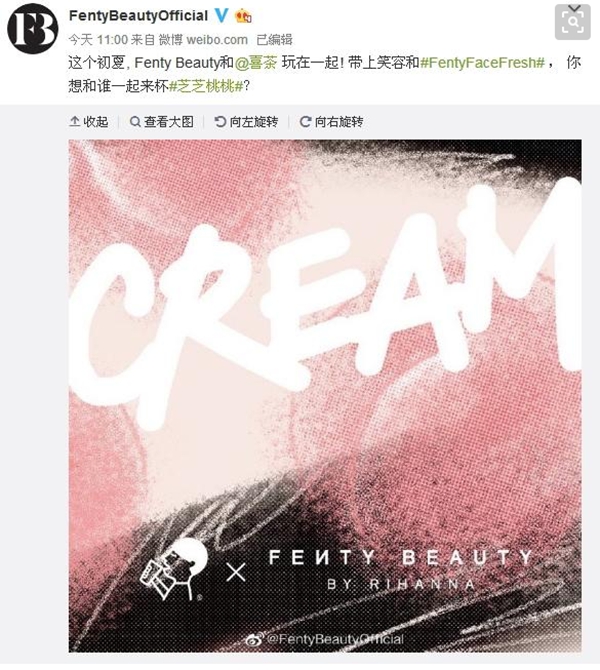Rotate the image right with 向右旋转
The width and height of the screenshot is (600, 670).
(332, 122)
